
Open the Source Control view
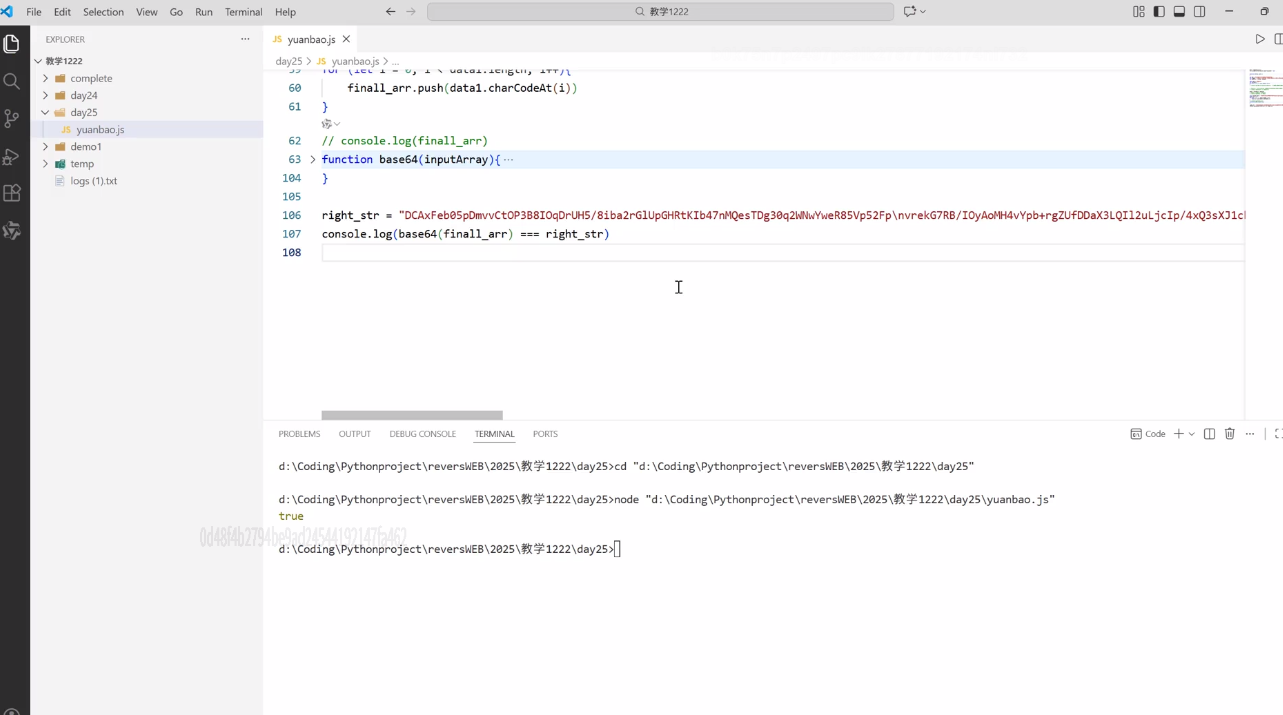(12, 118)
